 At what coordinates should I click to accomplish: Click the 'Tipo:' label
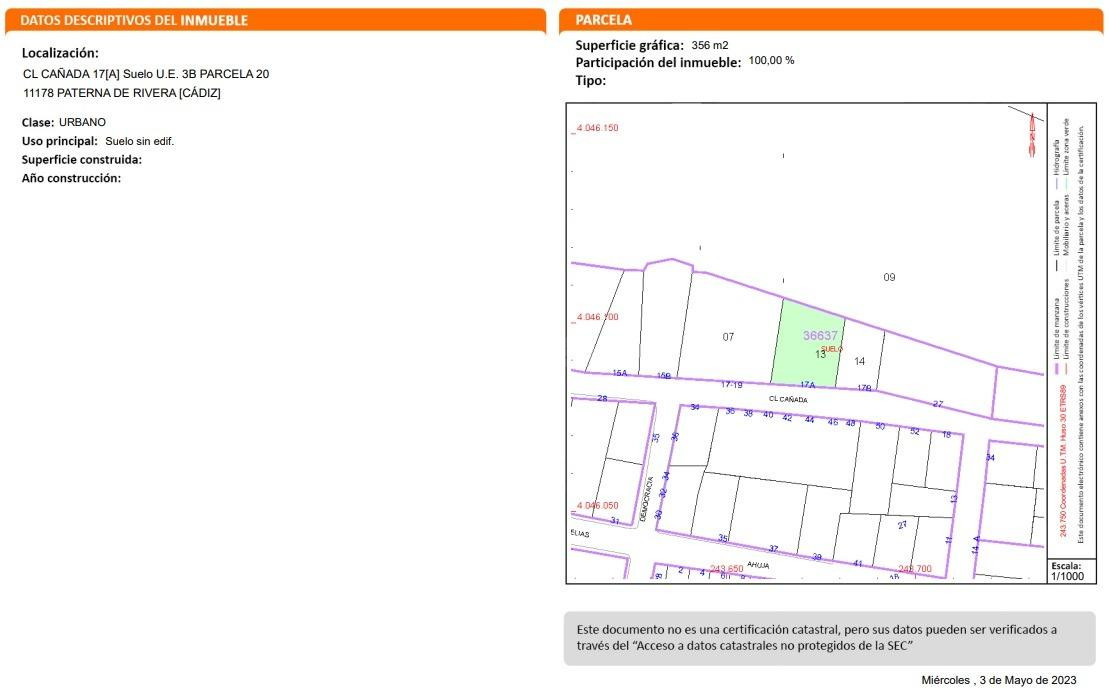click(591, 81)
